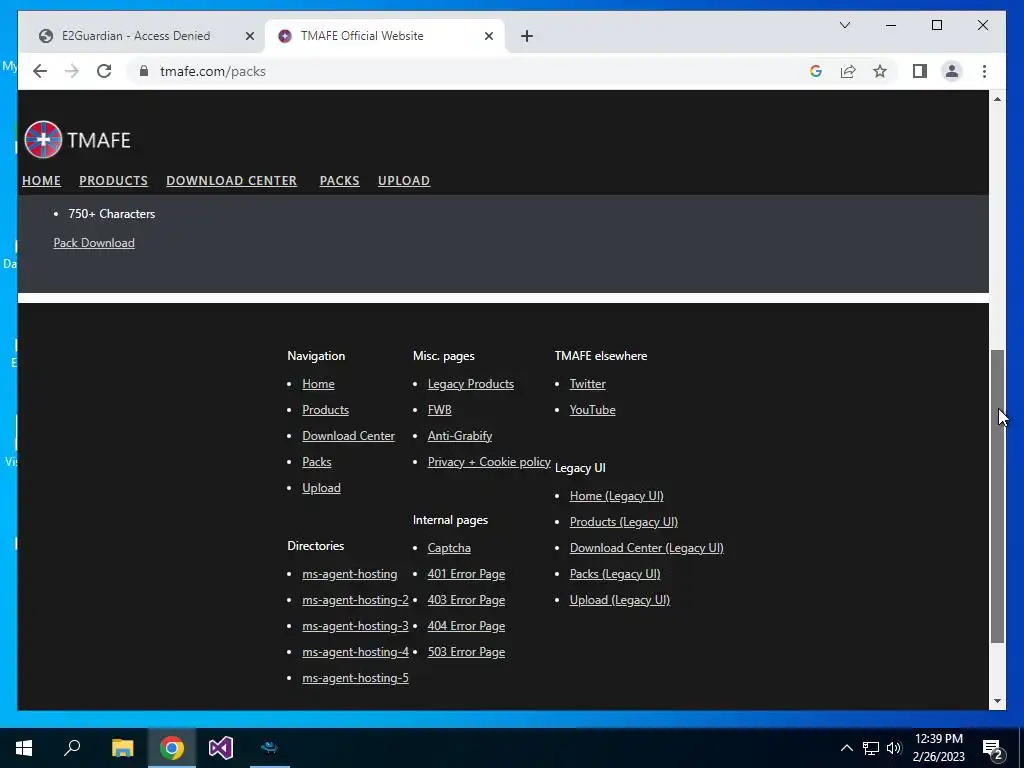Close the E2Guardian tab
The height and width of the screenshot is (768, 1024).
click(x=249, y=36)
